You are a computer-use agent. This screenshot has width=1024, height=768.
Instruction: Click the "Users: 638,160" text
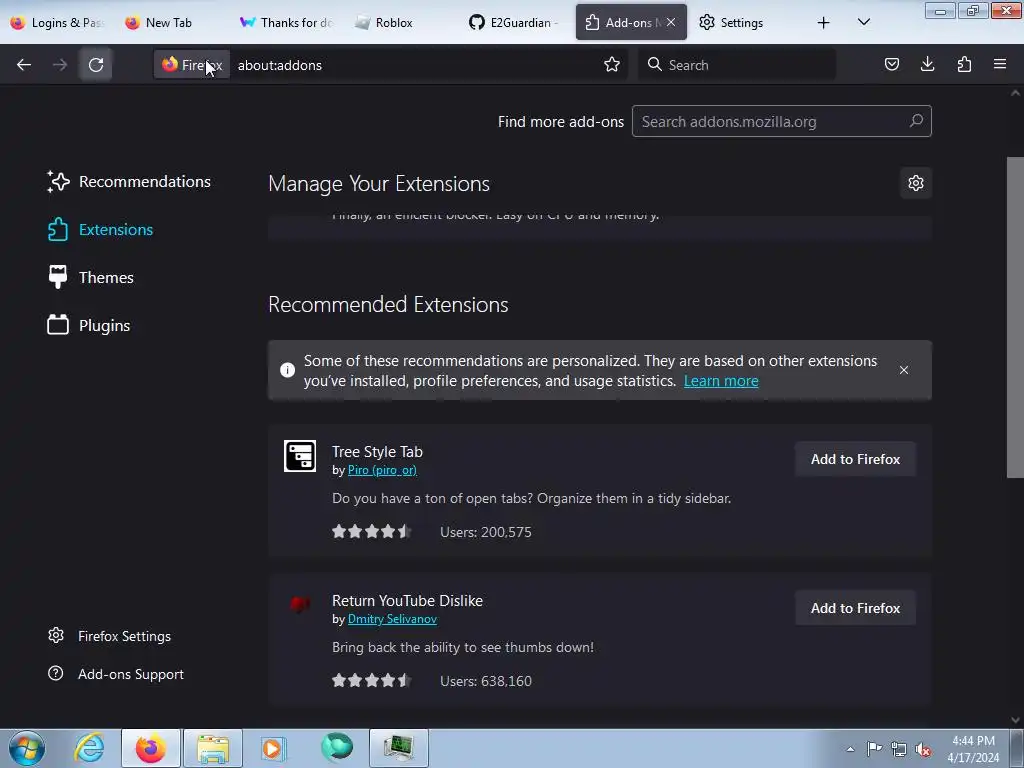point(486,681)
